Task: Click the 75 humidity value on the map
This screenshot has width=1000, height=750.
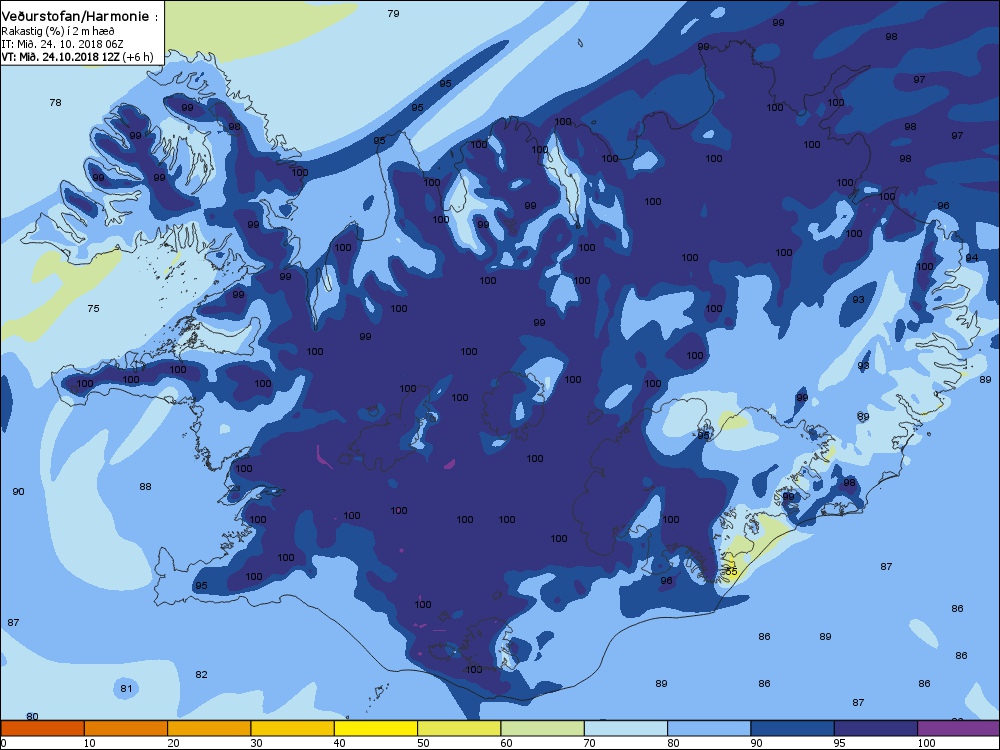Action: (93, 309)
